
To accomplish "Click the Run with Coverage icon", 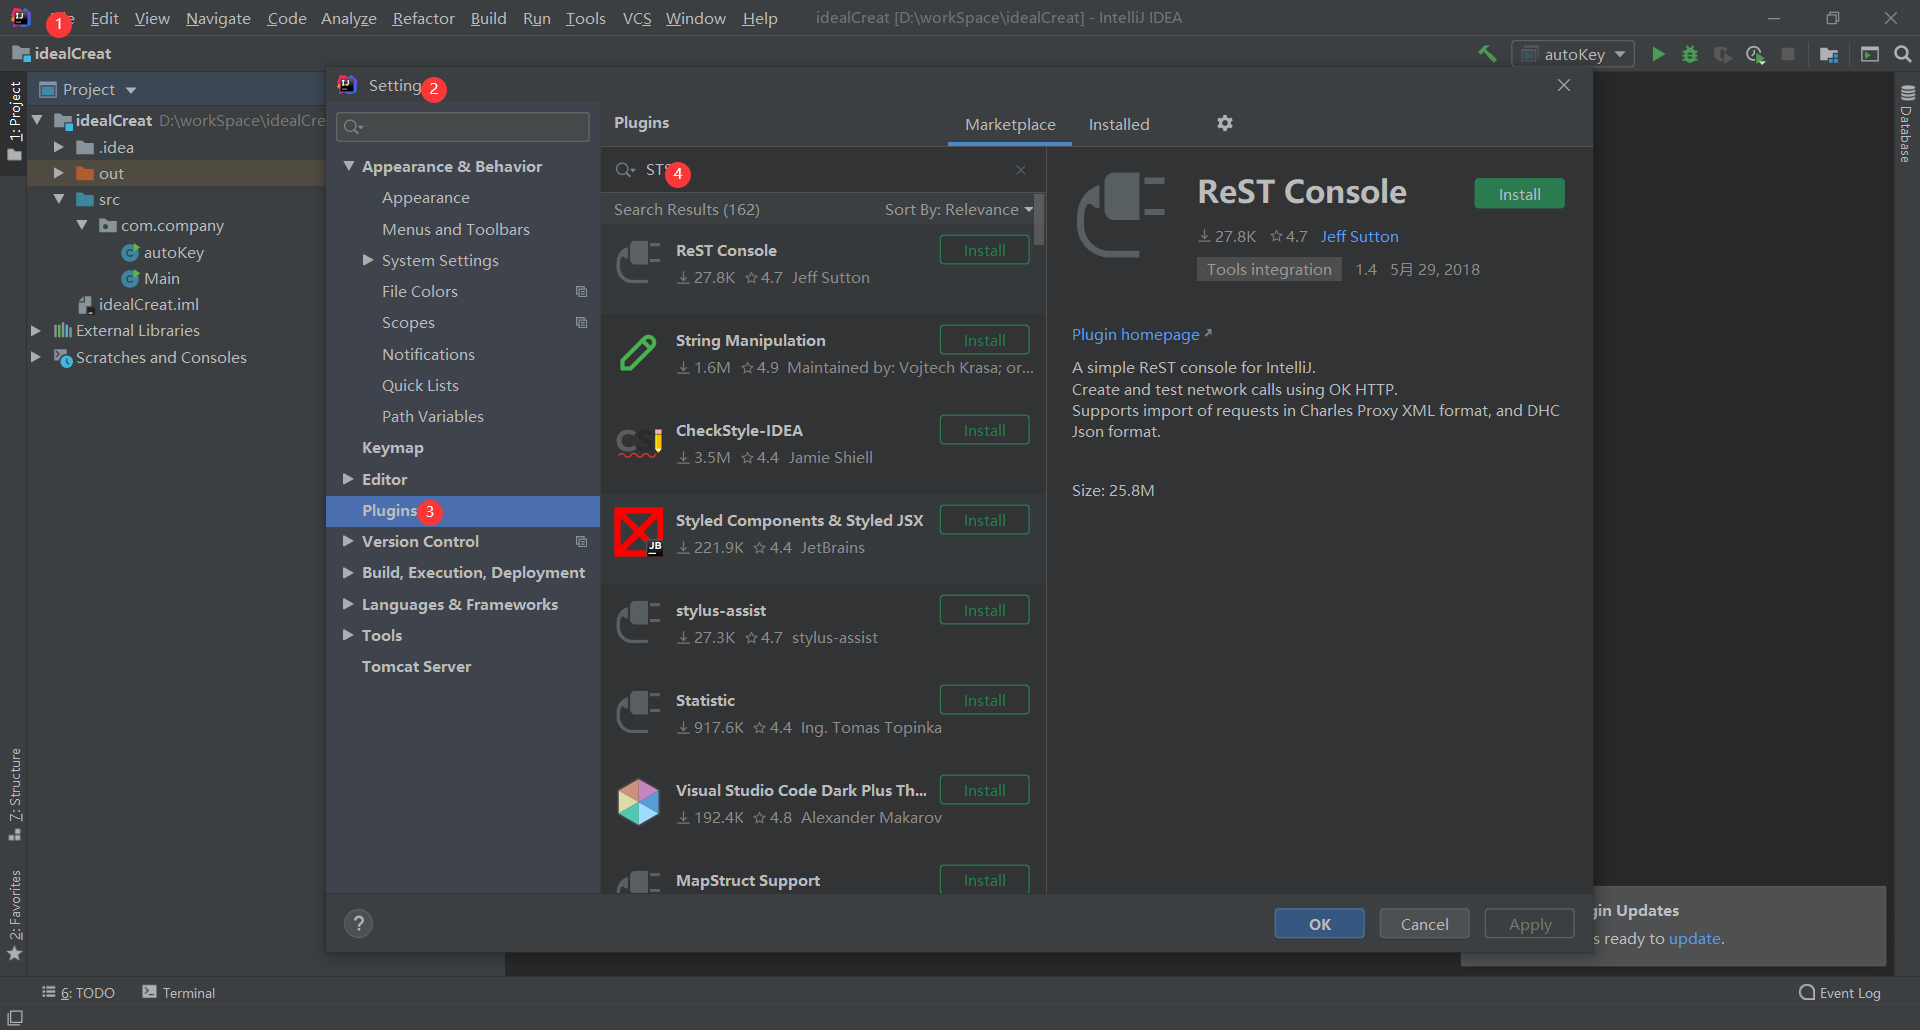I will pyautogui.click(x=1722, y=54).
